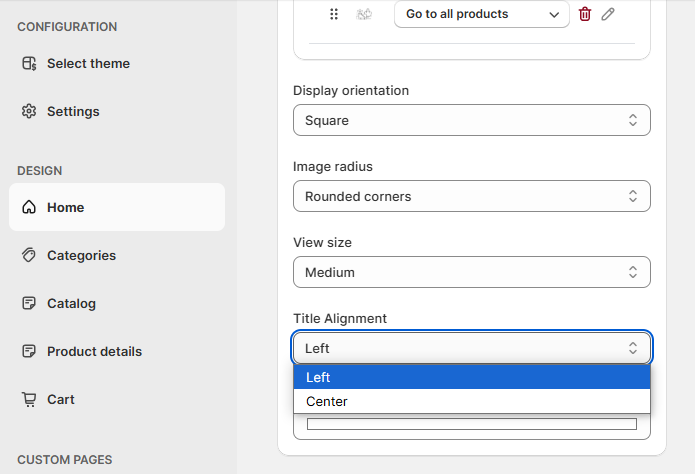Click the View size label
The image size is (695, 474).
(322, 243)
